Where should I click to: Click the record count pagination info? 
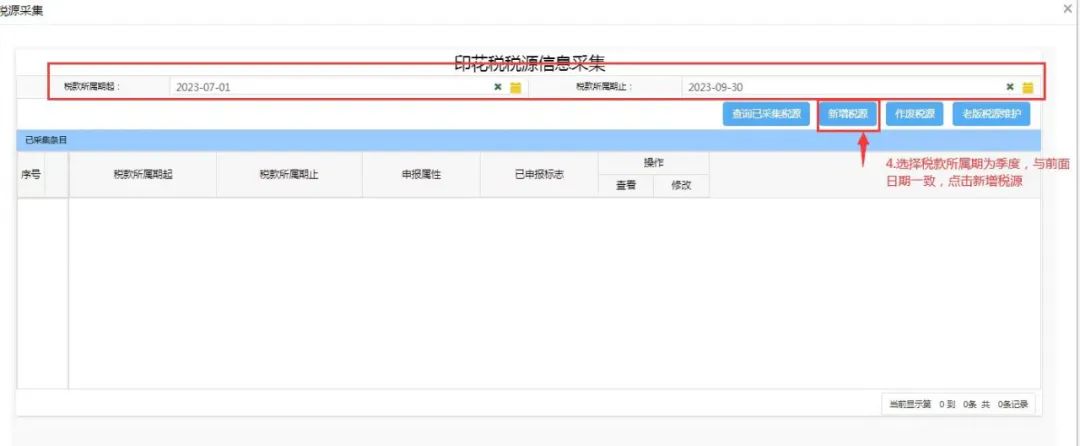(958, 404)
